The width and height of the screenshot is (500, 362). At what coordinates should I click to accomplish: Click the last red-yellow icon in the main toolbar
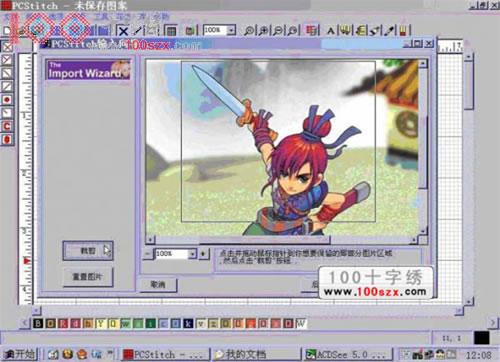point(403,31)
